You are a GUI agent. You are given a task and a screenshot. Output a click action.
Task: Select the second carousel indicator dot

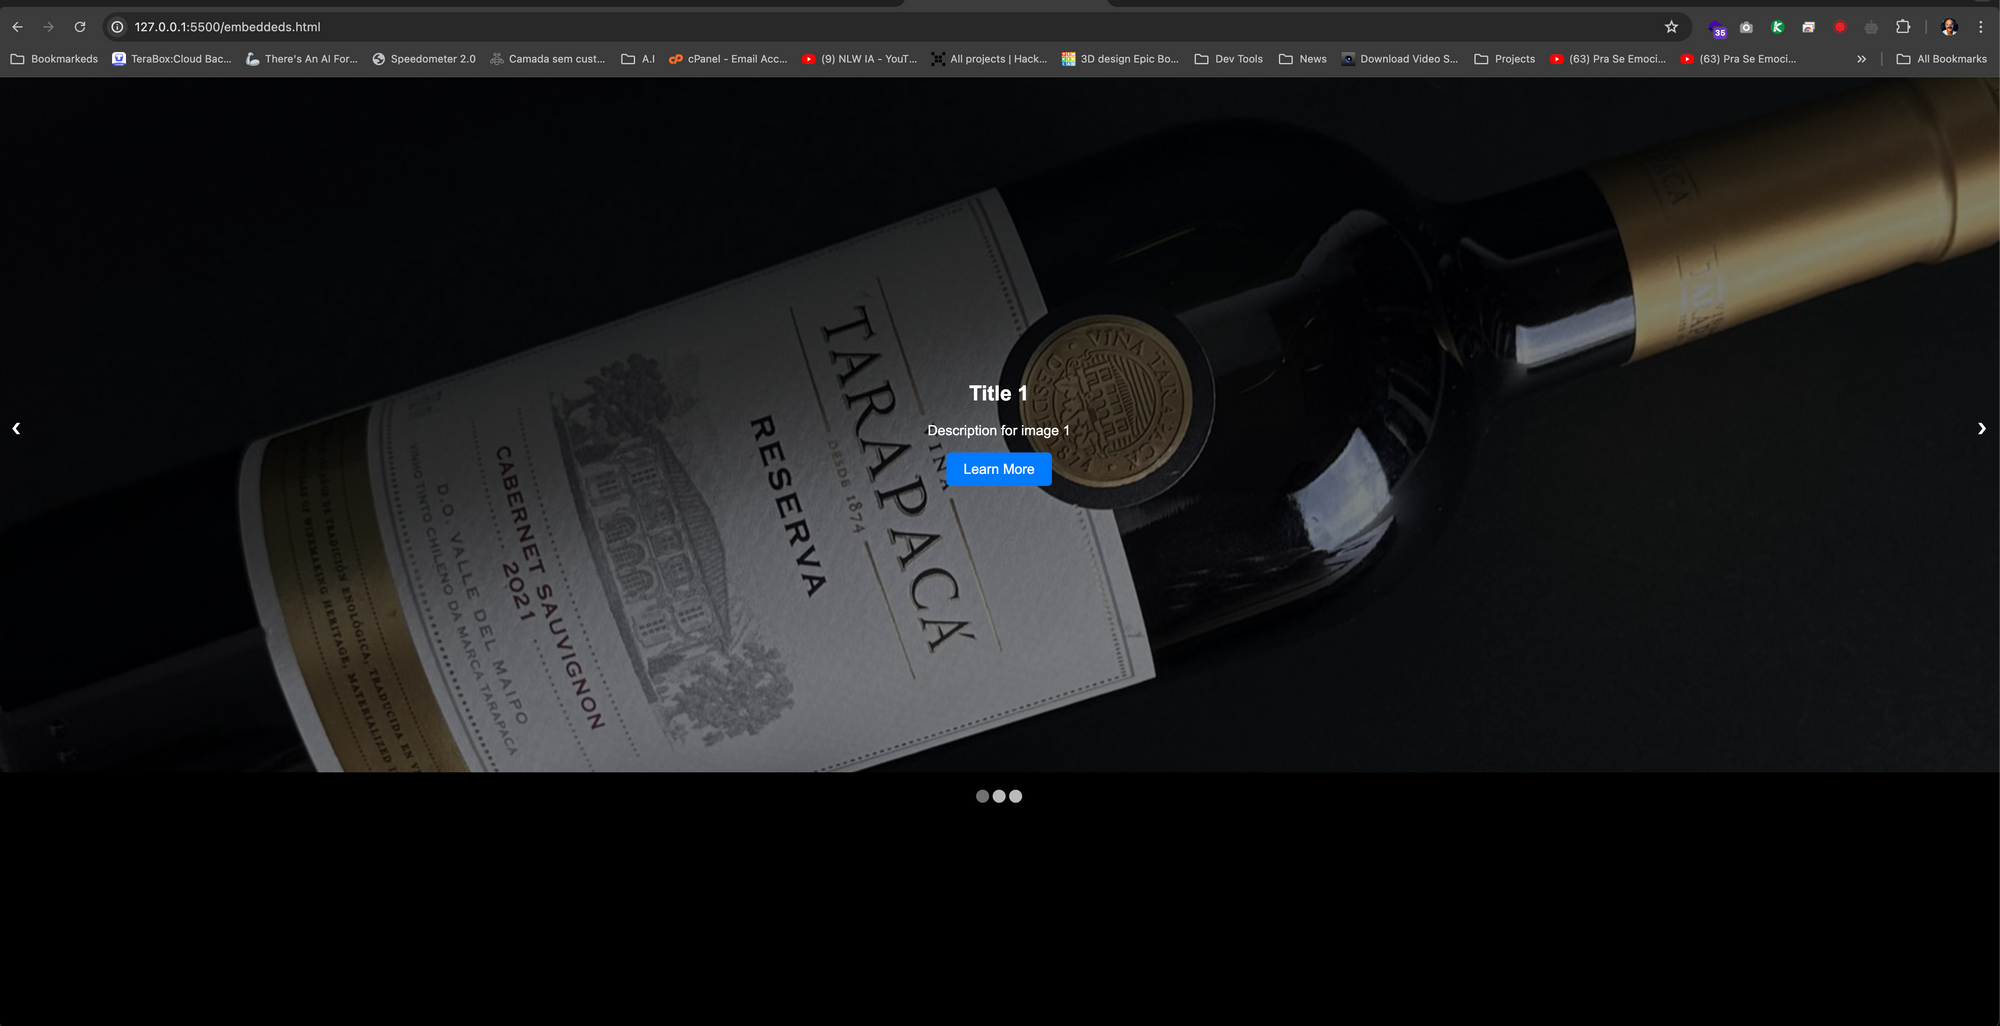tap(999, 796)
